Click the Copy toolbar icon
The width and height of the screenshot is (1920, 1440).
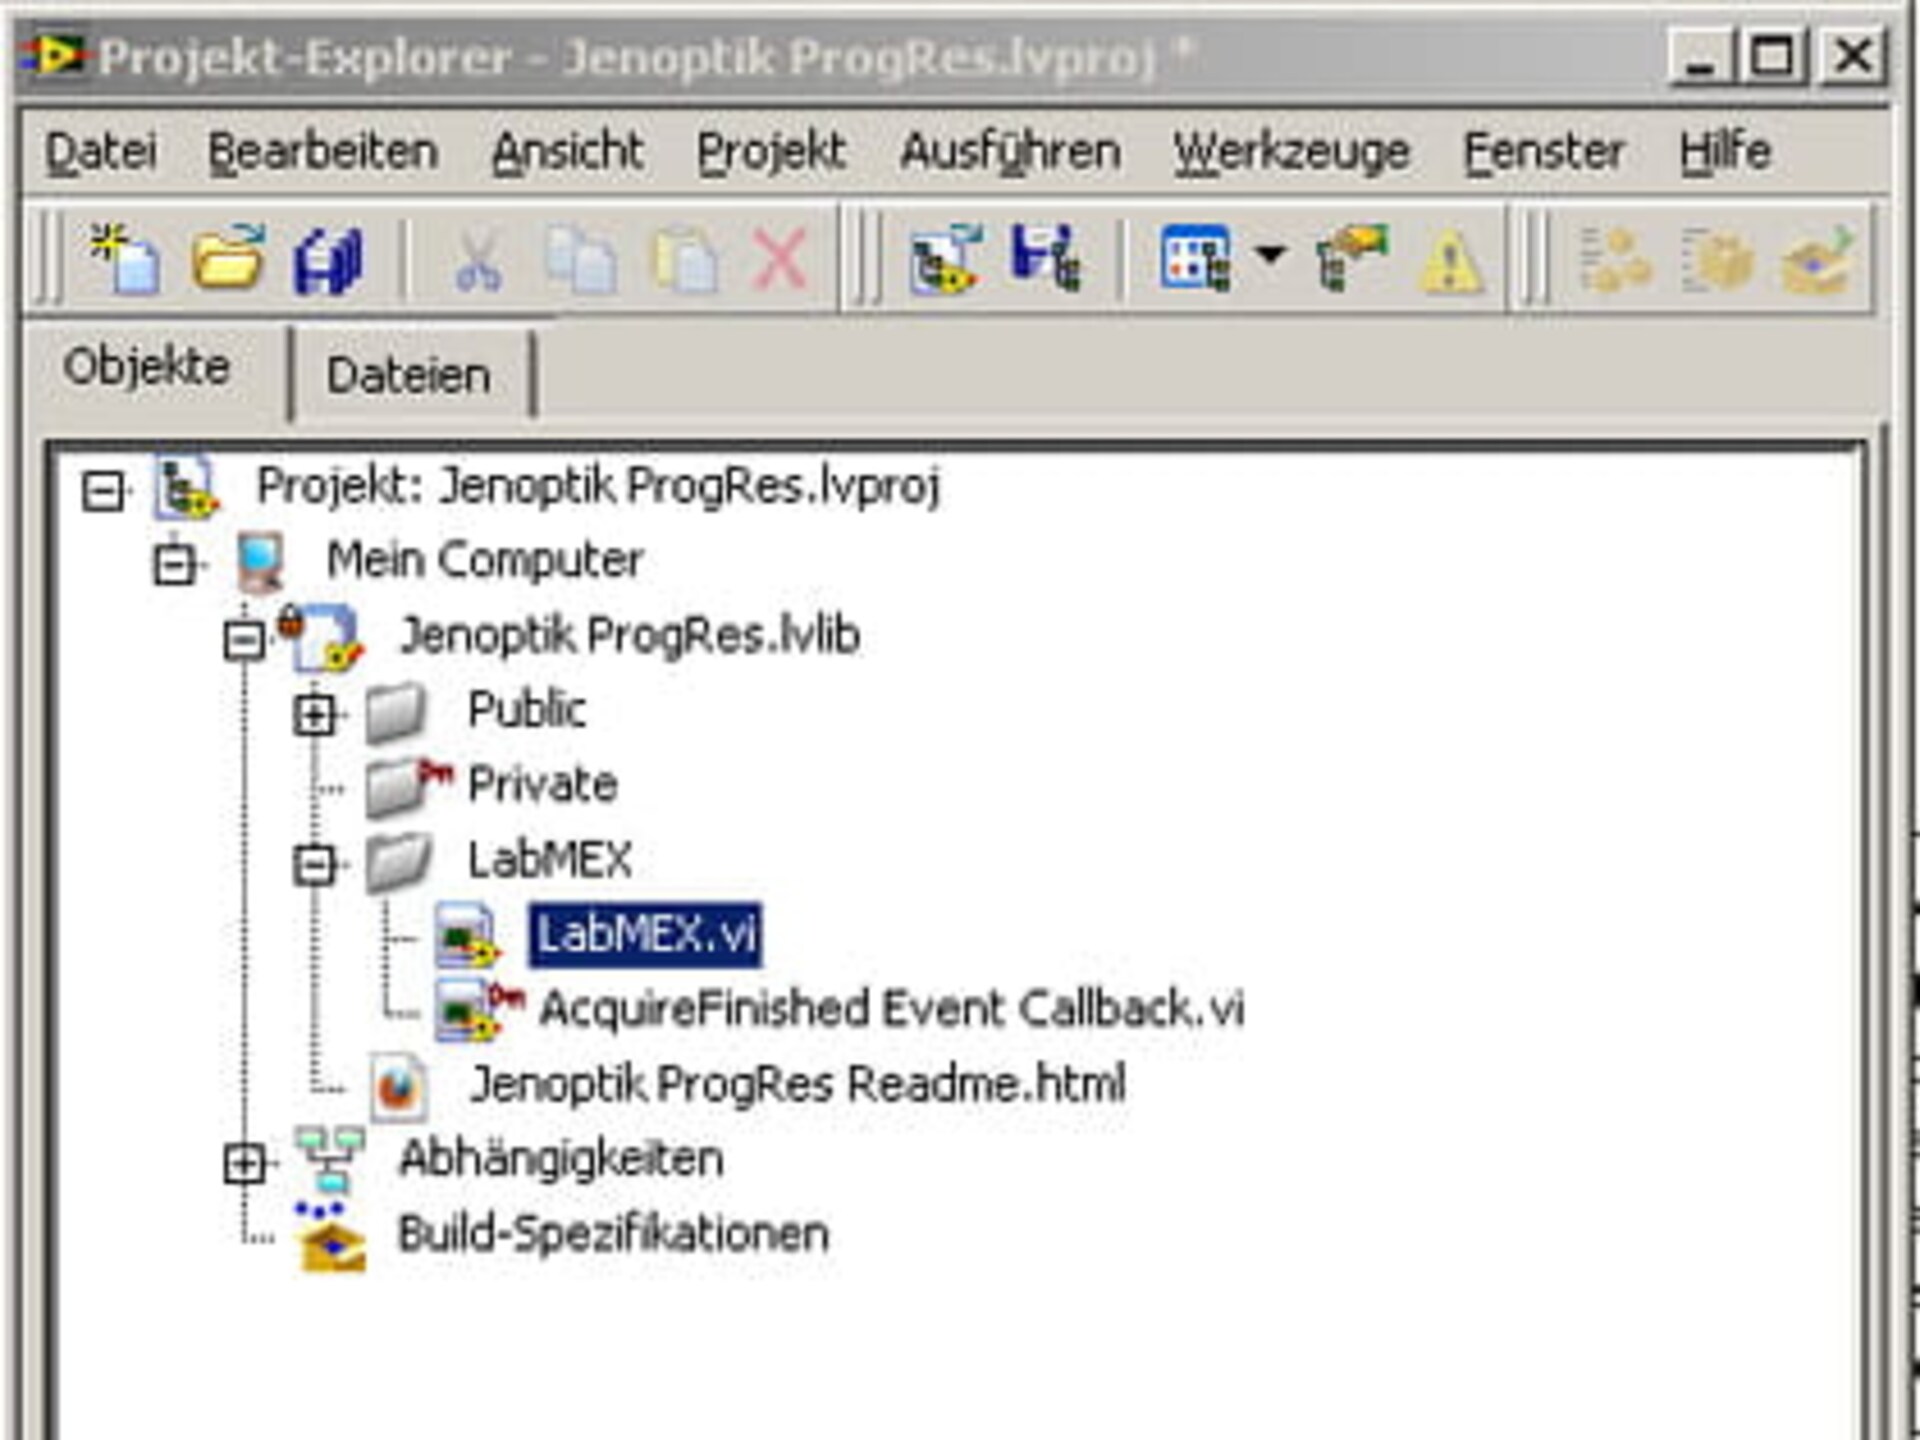click(x=580, y=261)
